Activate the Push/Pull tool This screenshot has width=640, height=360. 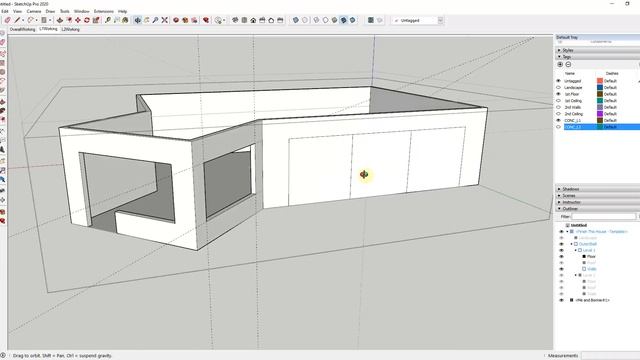coord(60,20)
